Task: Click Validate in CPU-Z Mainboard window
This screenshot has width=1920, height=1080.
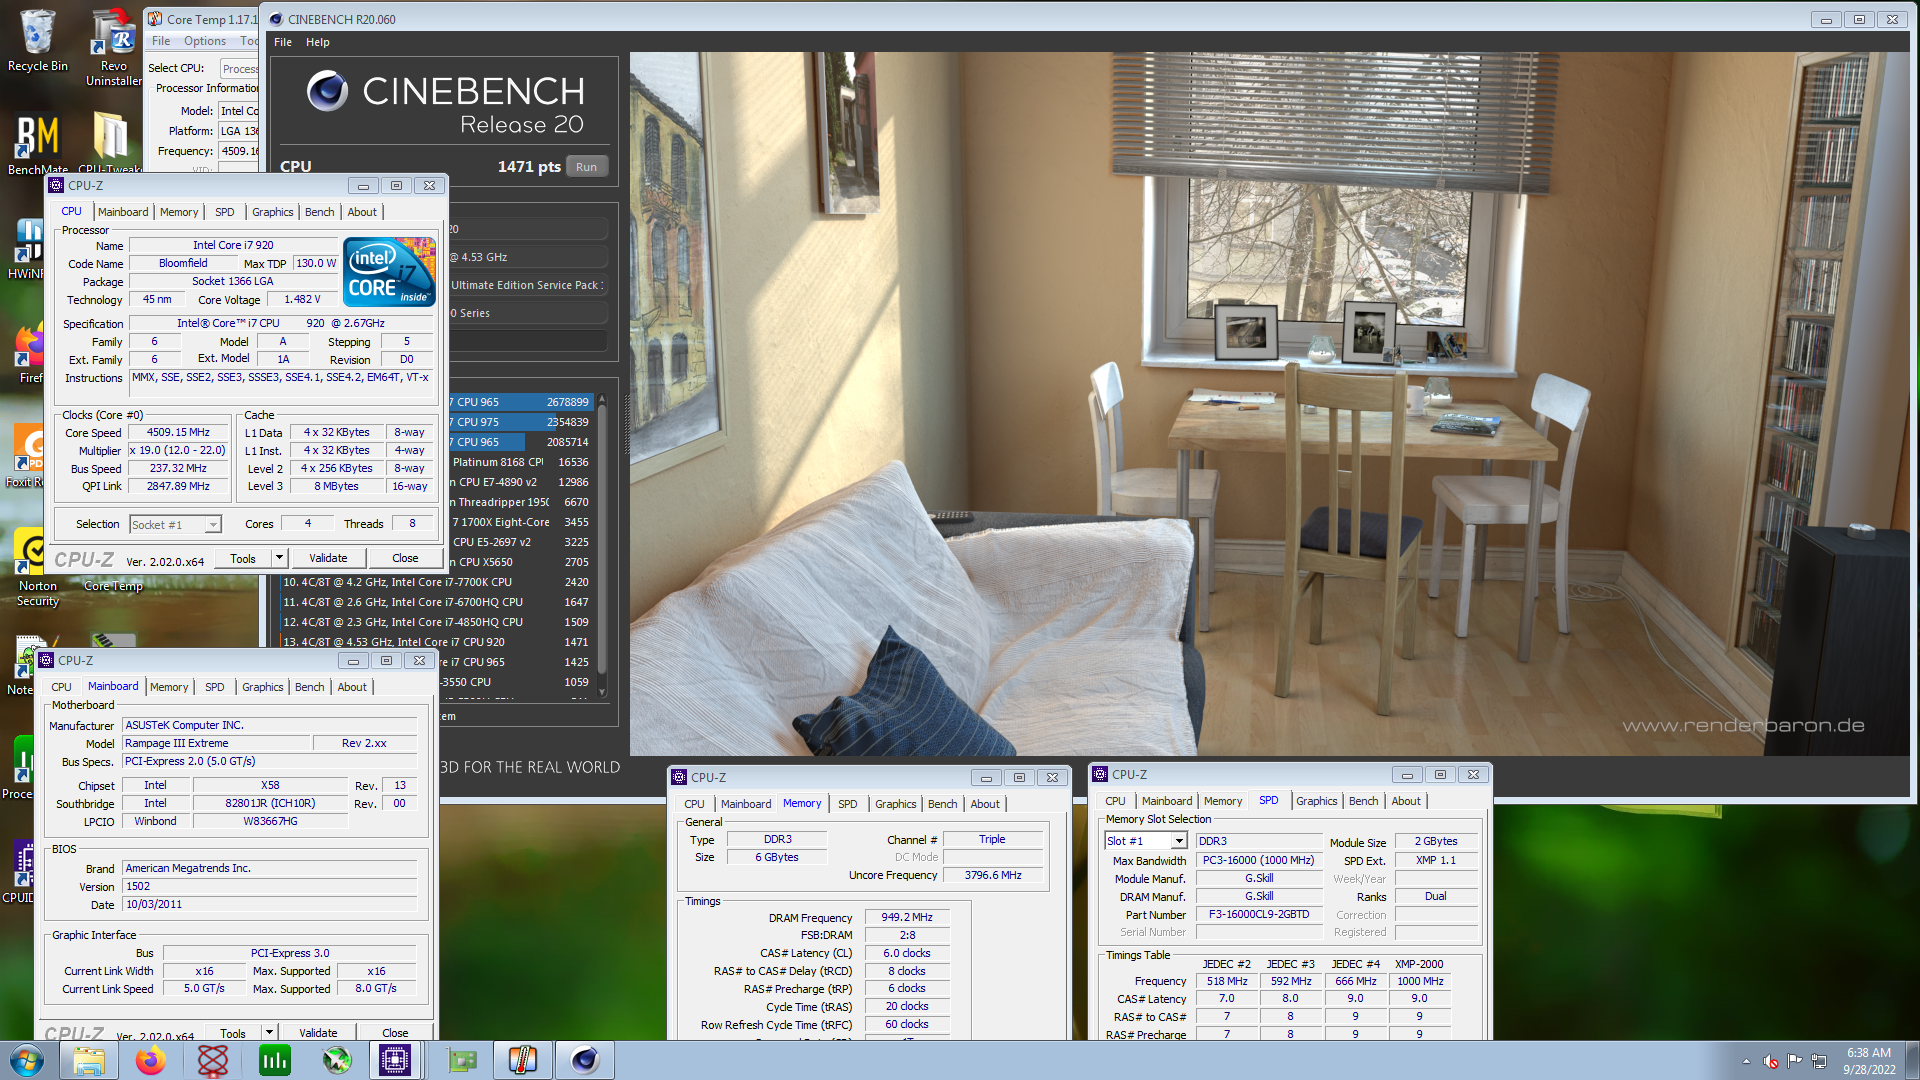Action: pos(318,1032)
